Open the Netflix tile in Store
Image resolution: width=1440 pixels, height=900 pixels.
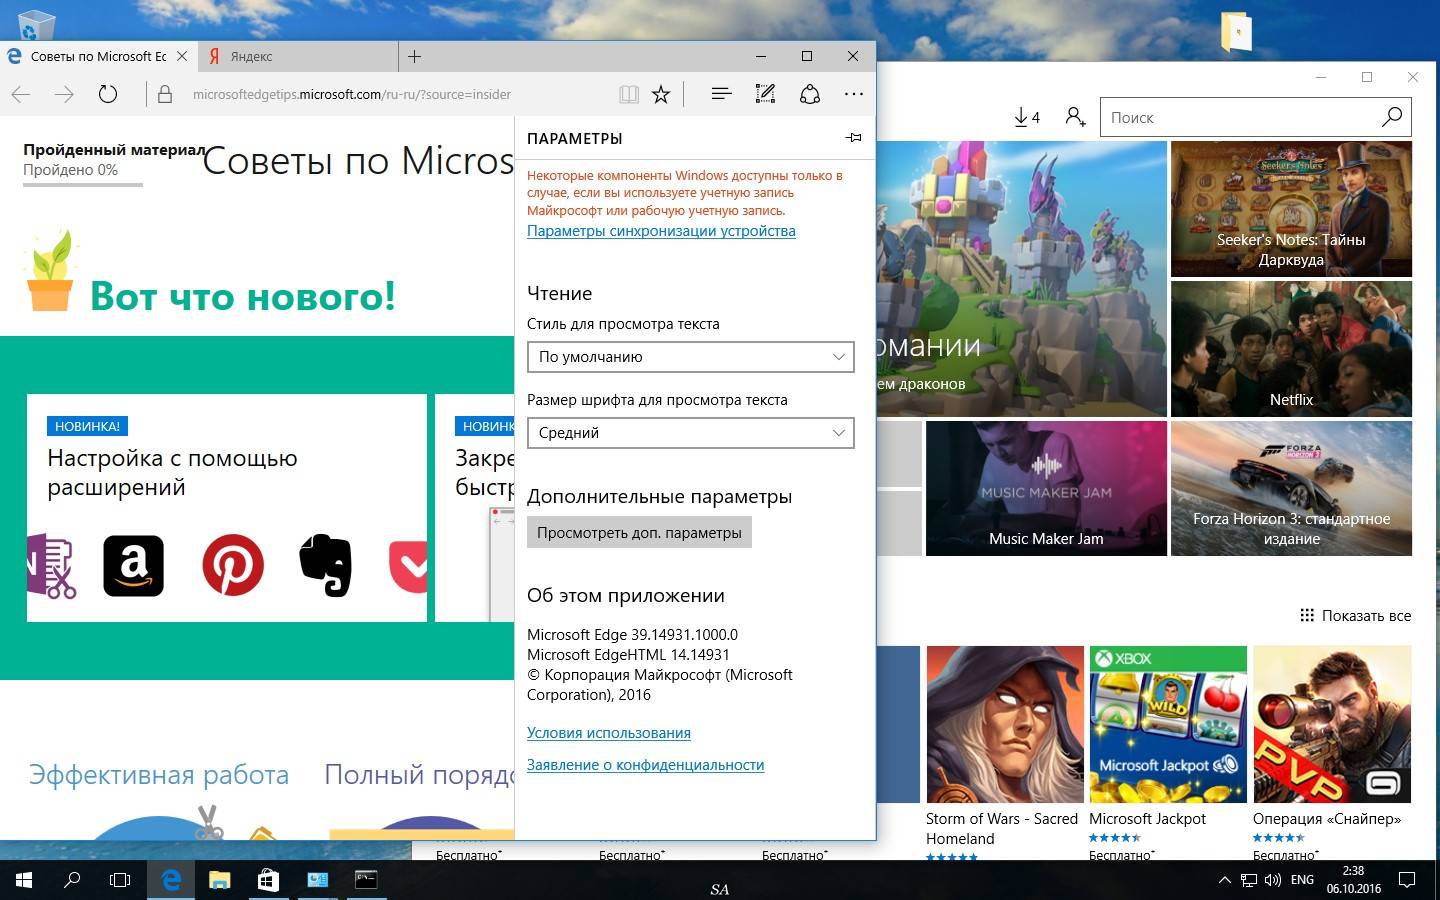1291,349
